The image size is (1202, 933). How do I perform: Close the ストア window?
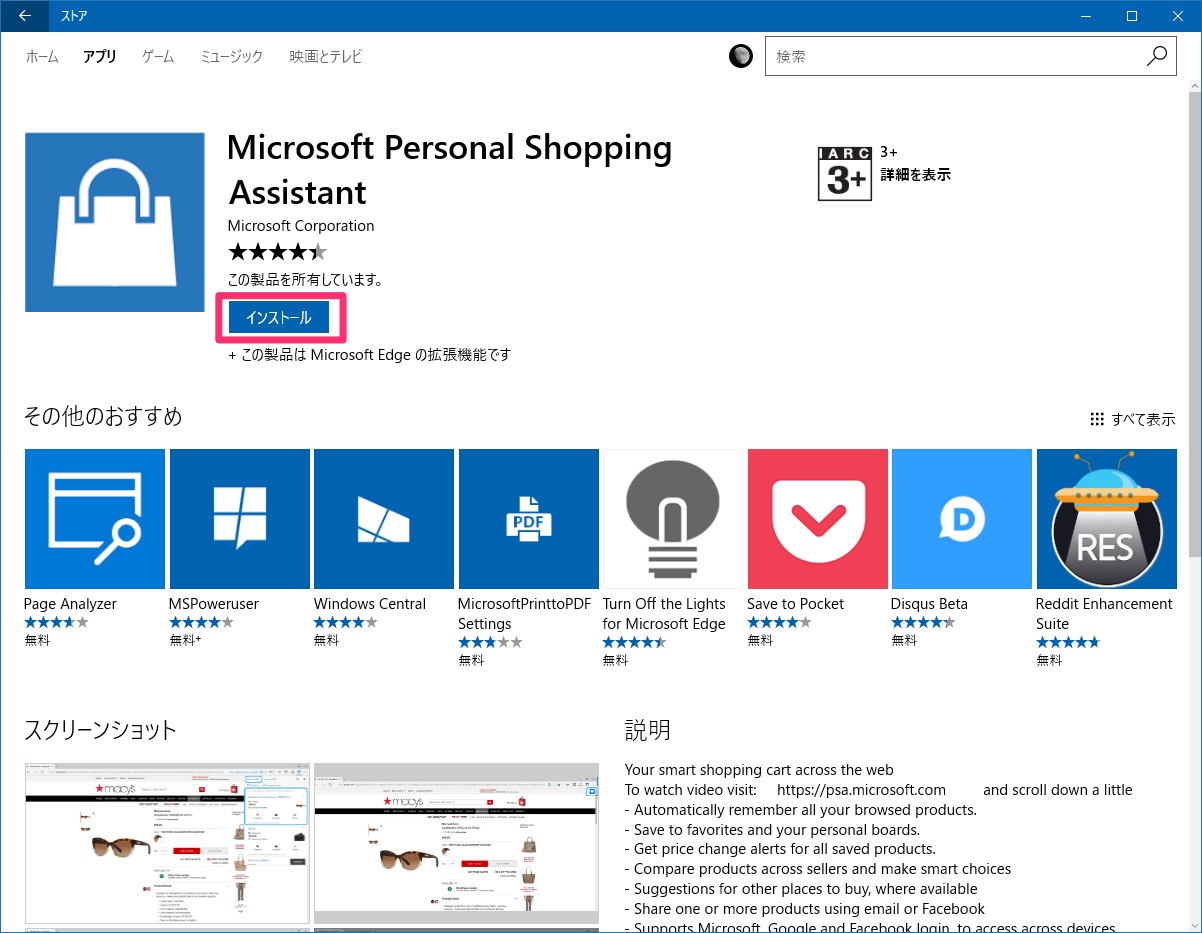pos(1178,16)
